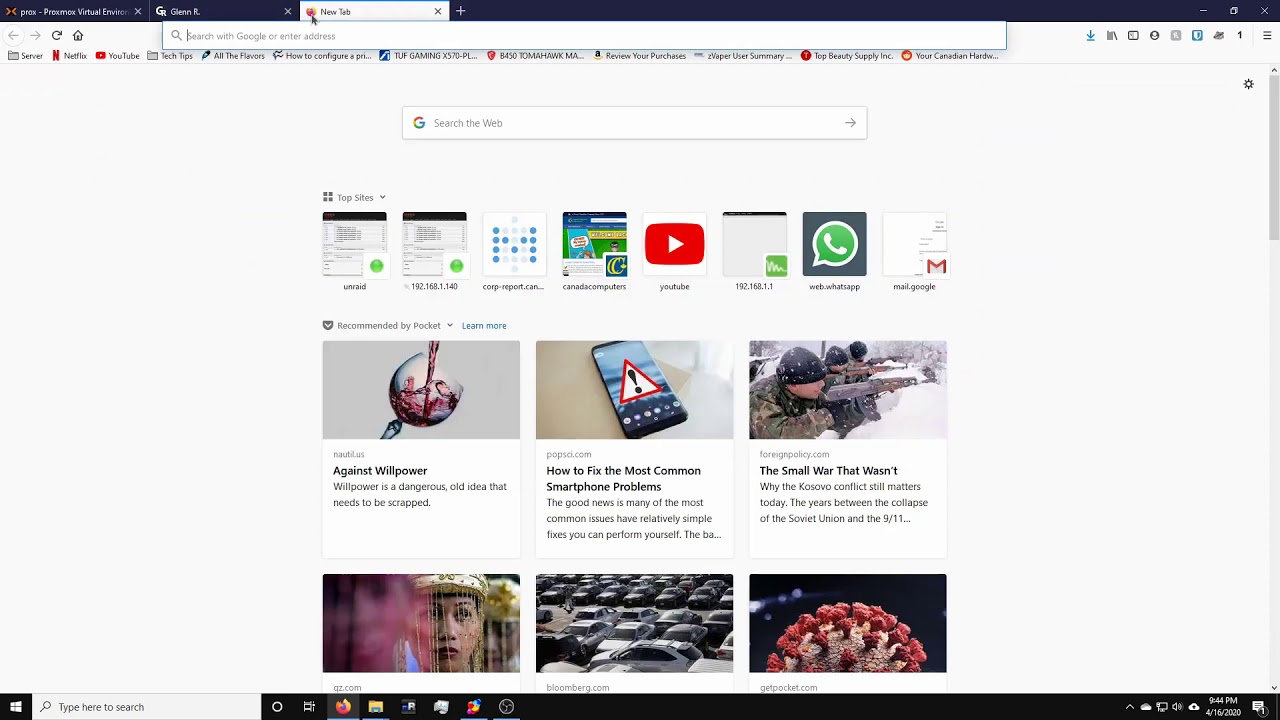Screen dimensions: 1280x720
Task: Submit web search with arrow
Action: click(850, 123)
